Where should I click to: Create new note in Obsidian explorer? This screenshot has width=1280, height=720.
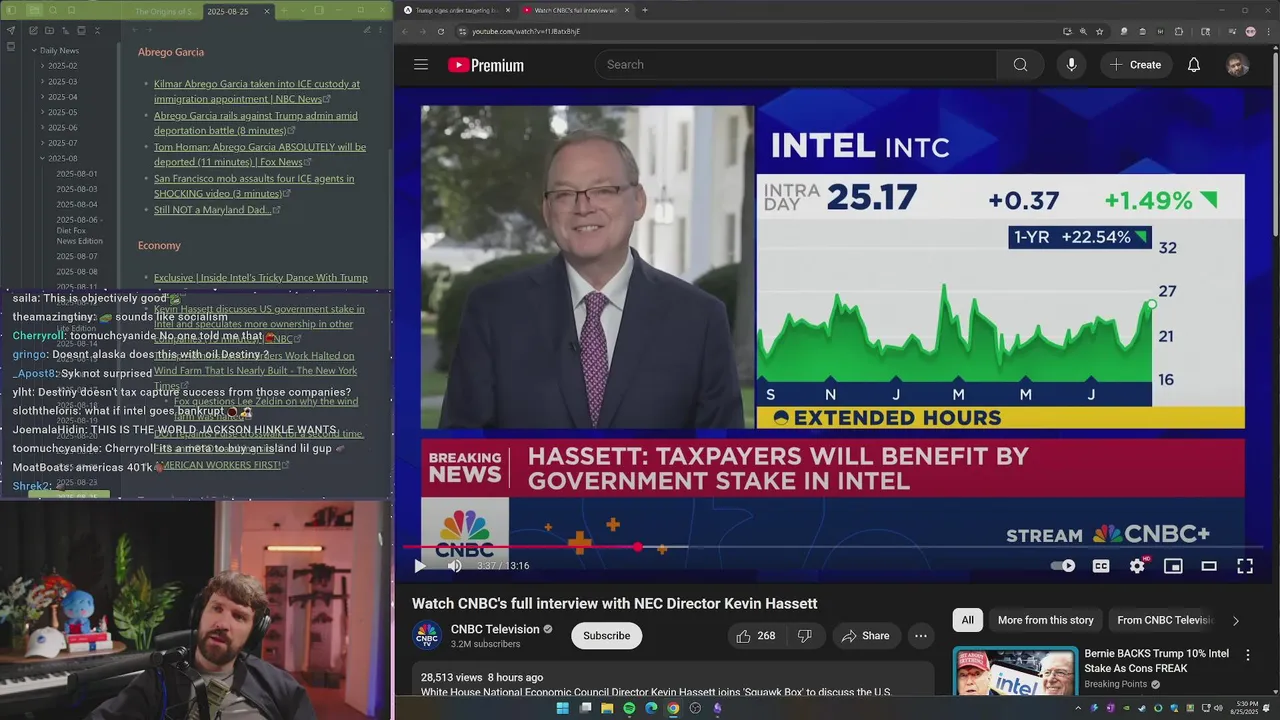33,31
